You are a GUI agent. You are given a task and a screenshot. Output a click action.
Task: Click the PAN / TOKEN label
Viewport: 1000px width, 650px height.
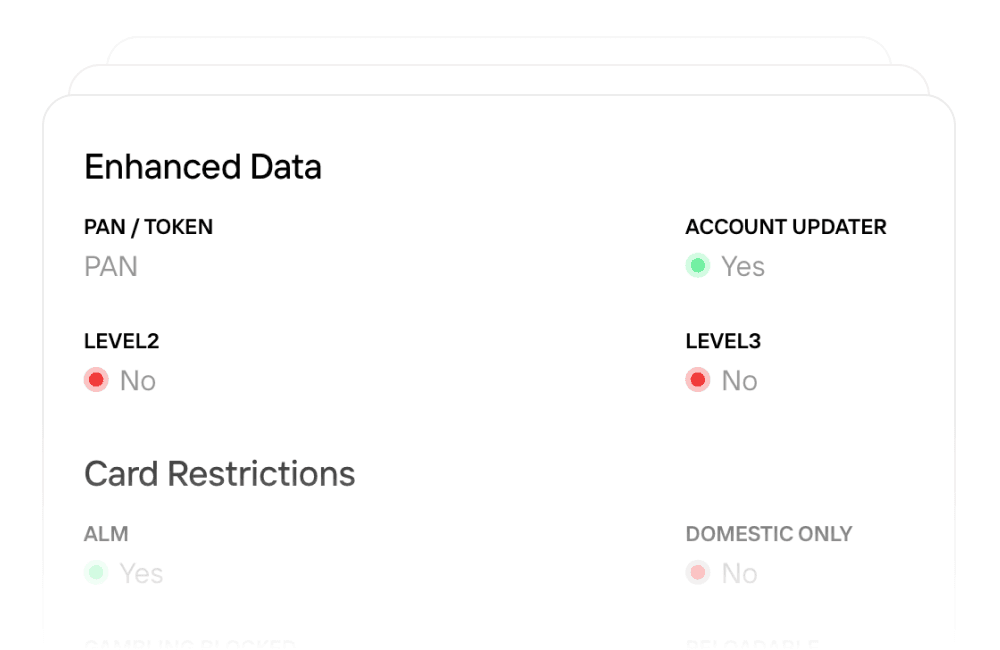148,227
